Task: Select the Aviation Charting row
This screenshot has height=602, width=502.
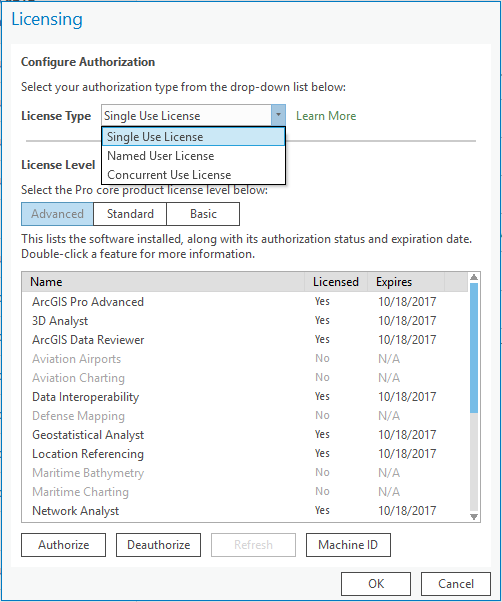Action: coord(245,378)
